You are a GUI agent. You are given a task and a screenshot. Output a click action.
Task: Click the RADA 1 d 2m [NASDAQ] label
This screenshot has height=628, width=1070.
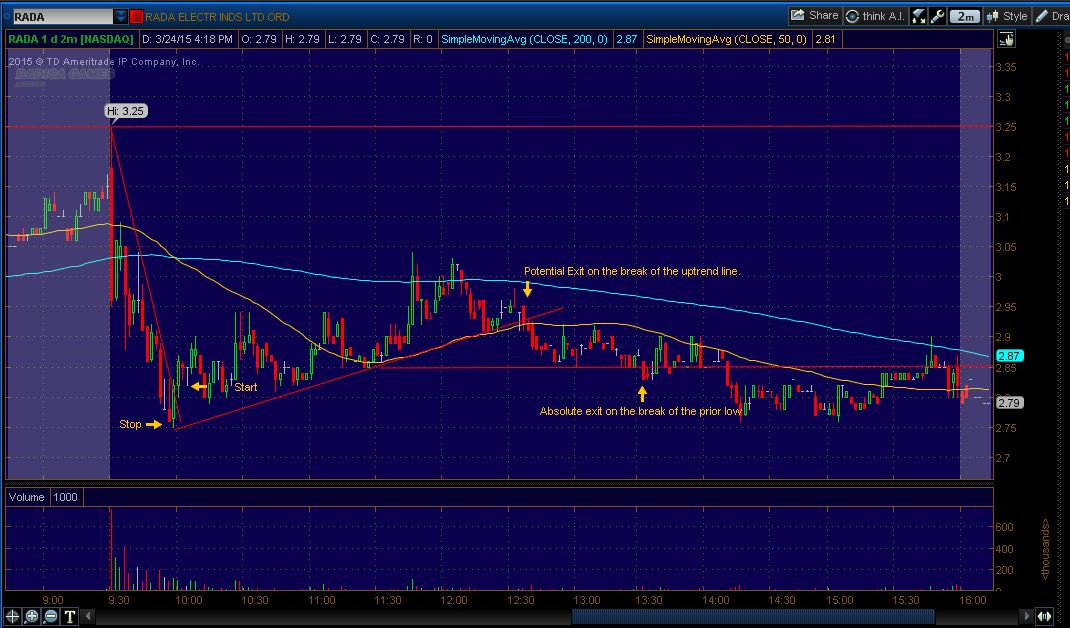71,40
